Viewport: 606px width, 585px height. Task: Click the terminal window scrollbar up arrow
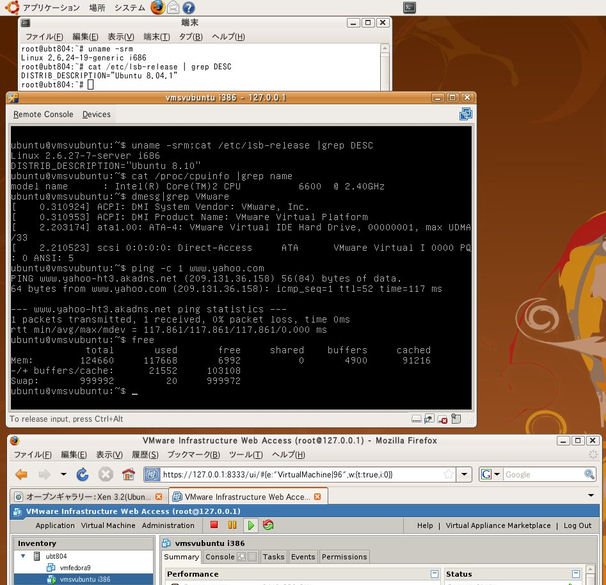[385, 48]
